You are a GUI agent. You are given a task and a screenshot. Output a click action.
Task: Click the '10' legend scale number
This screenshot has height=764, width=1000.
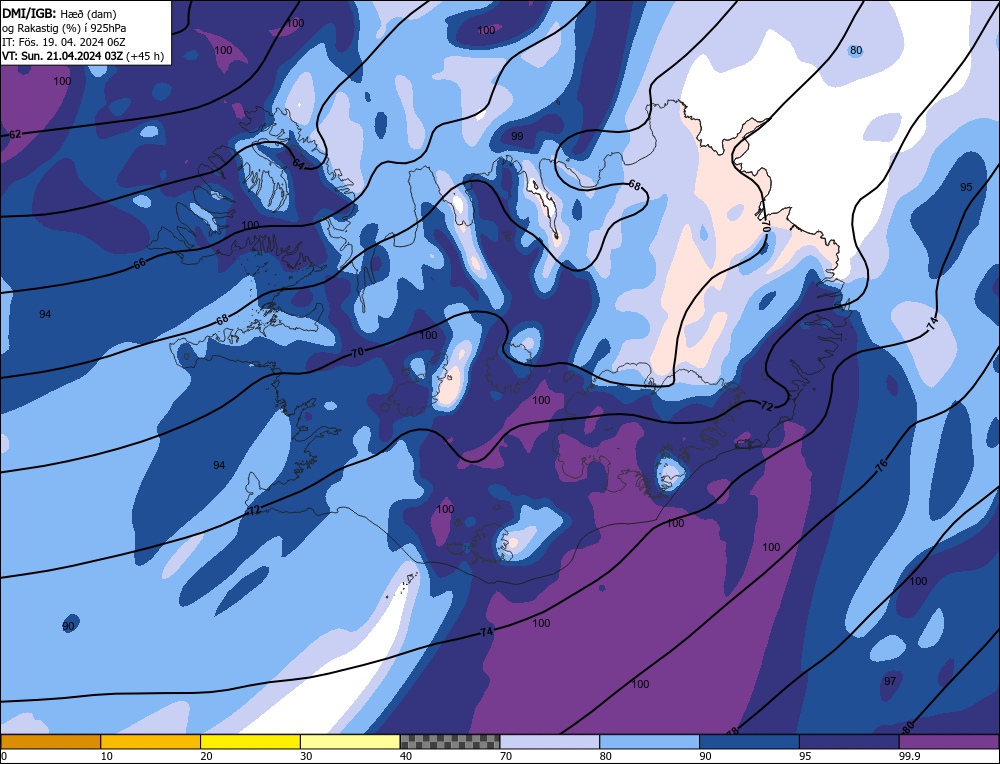pos(107,756)
